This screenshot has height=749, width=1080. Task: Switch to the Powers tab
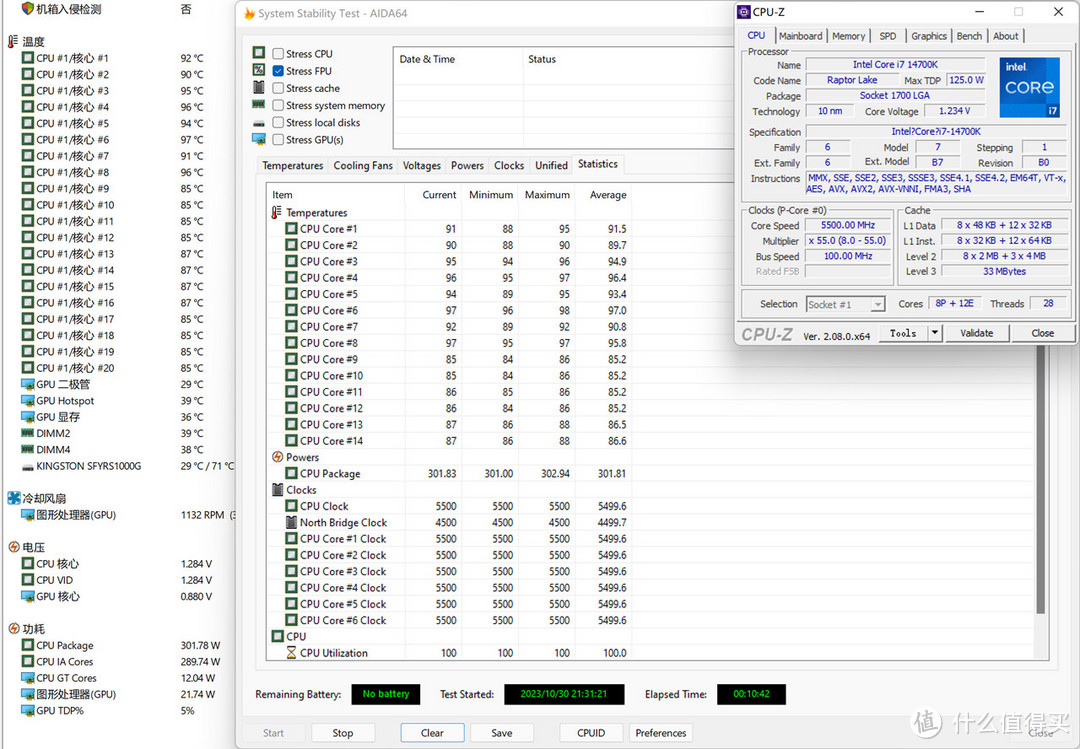point(467,165)
